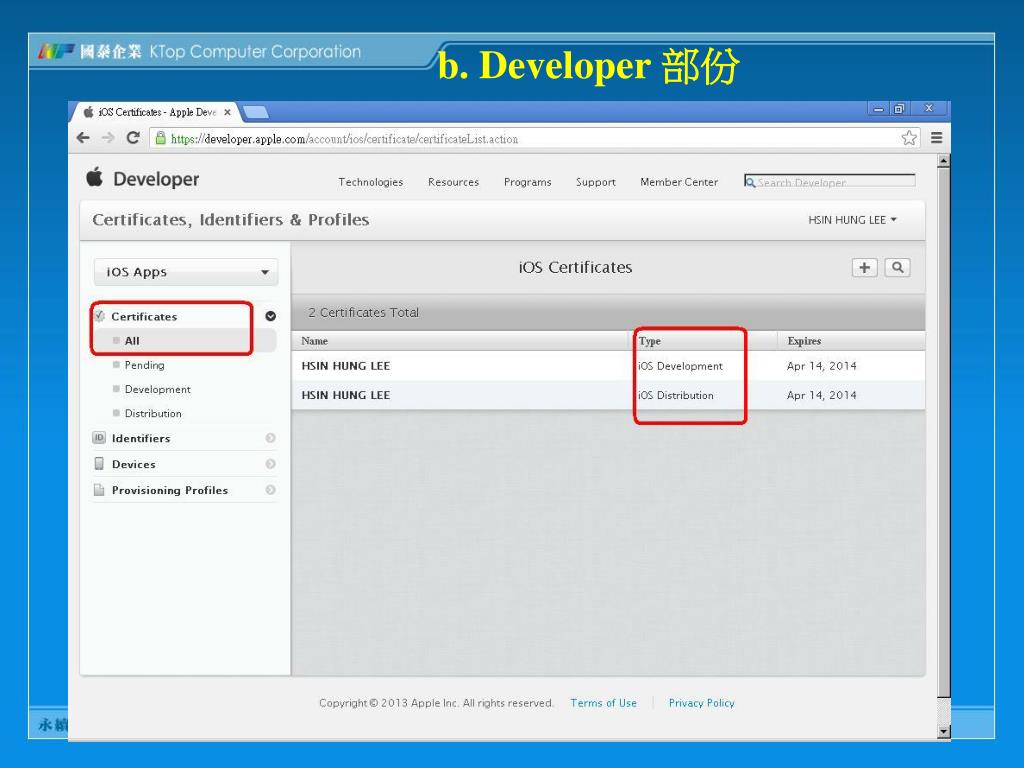The height and width of the screenshot is (768, 1024).
Task: Open Technologies in the top navigation
Action: 370,182
